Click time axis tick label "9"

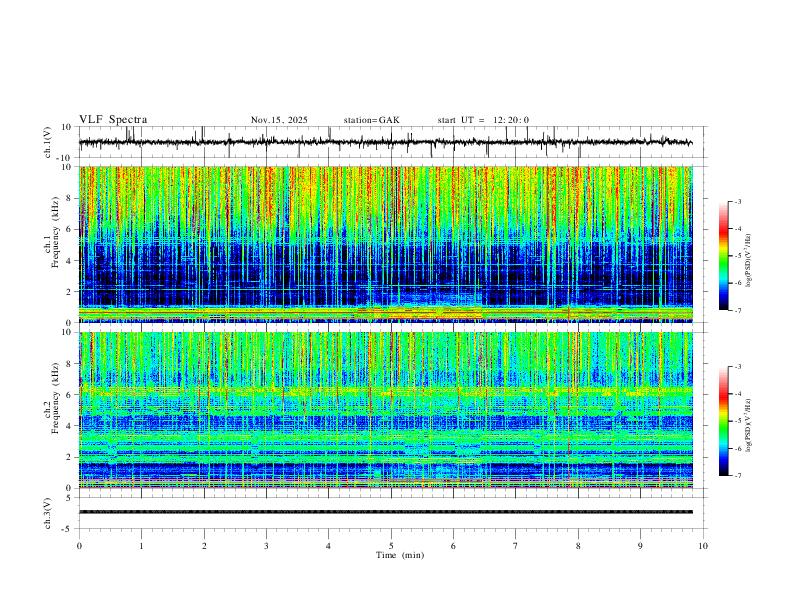pos(640,546)
